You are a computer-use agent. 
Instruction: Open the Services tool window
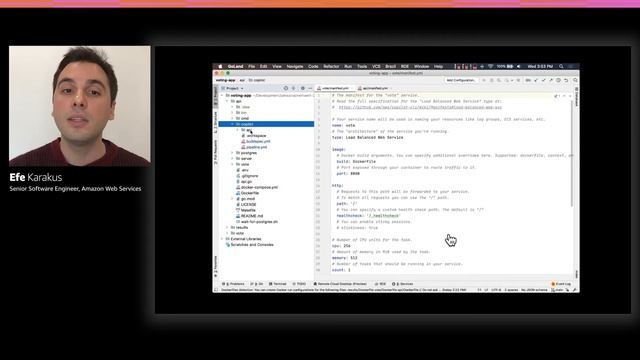(x=403, y=284)
